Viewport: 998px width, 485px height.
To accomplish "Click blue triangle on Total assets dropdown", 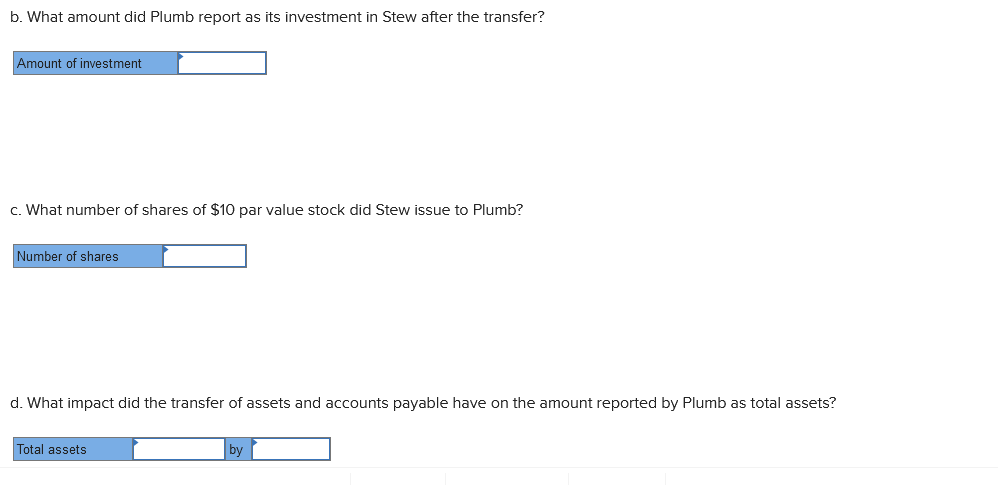I will point(136,442).
